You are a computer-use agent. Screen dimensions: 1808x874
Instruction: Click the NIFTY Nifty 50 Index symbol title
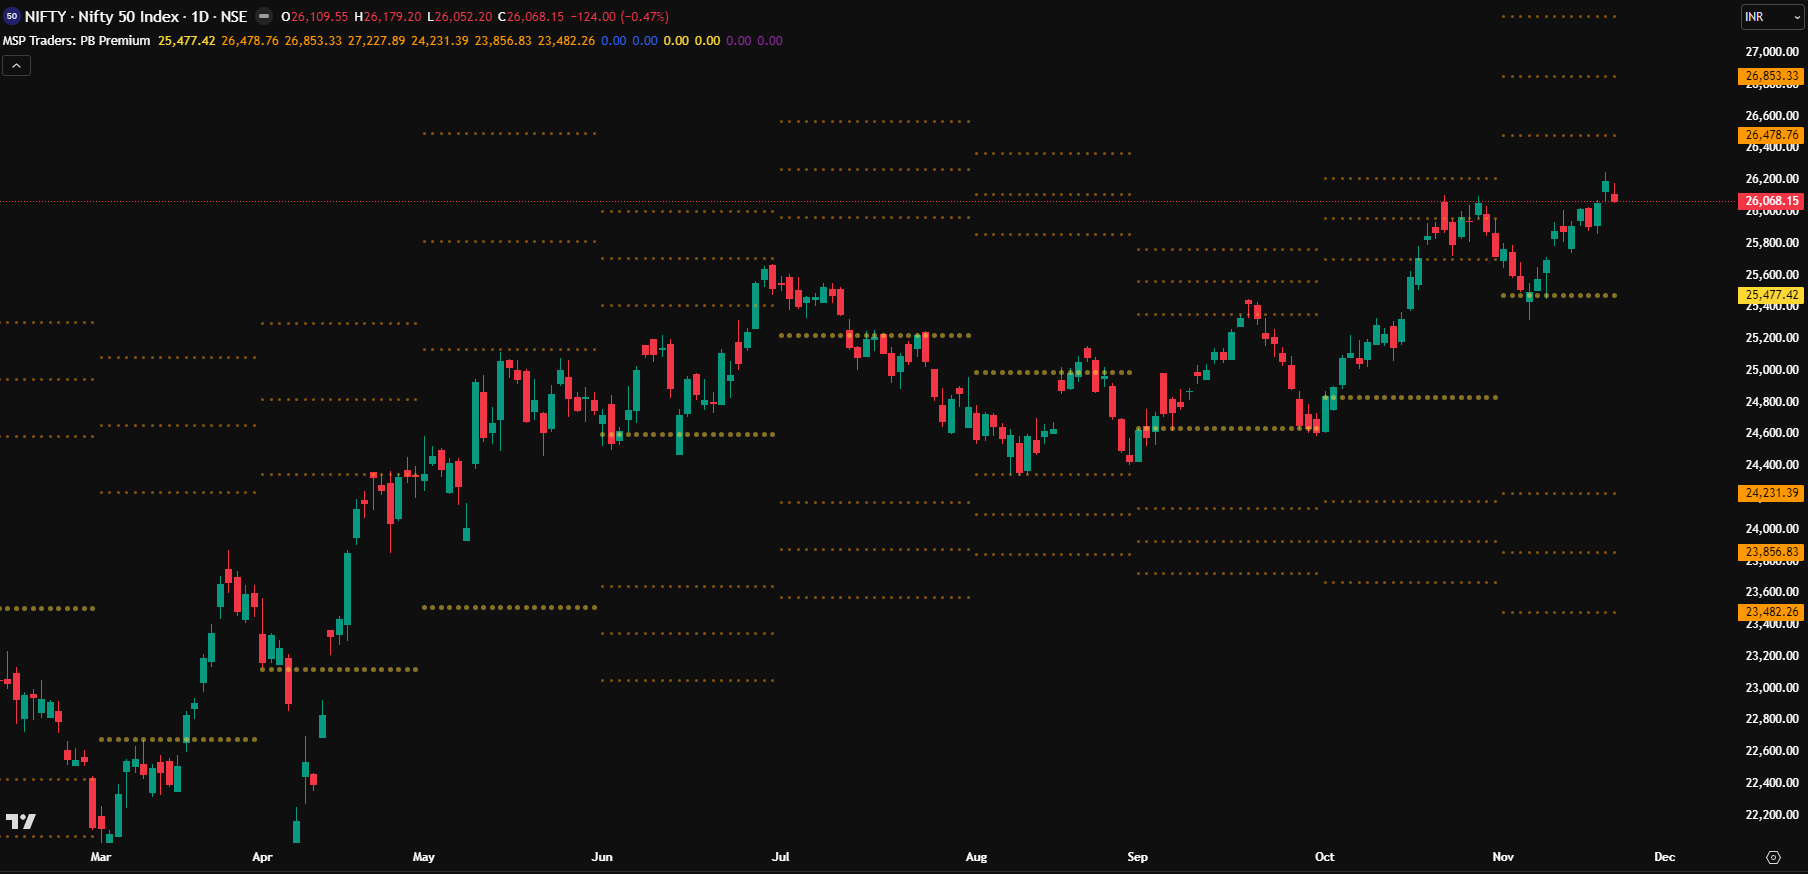pos(135,16)
